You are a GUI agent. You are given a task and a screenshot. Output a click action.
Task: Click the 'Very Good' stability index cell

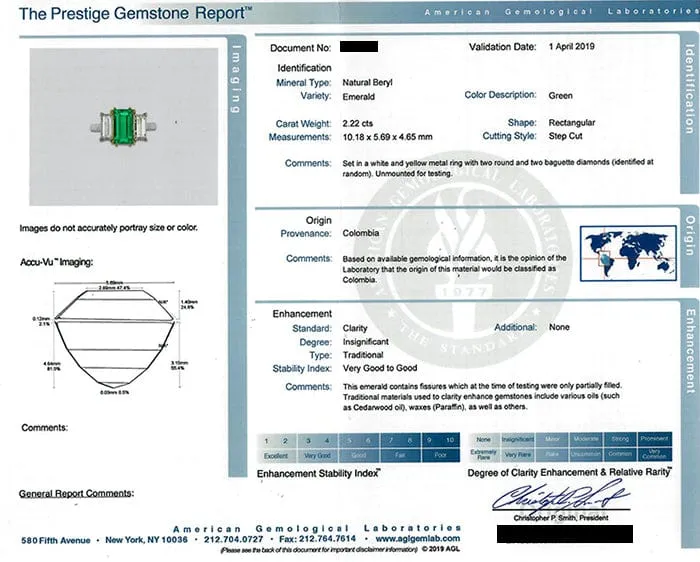click(x=317, y=455)
